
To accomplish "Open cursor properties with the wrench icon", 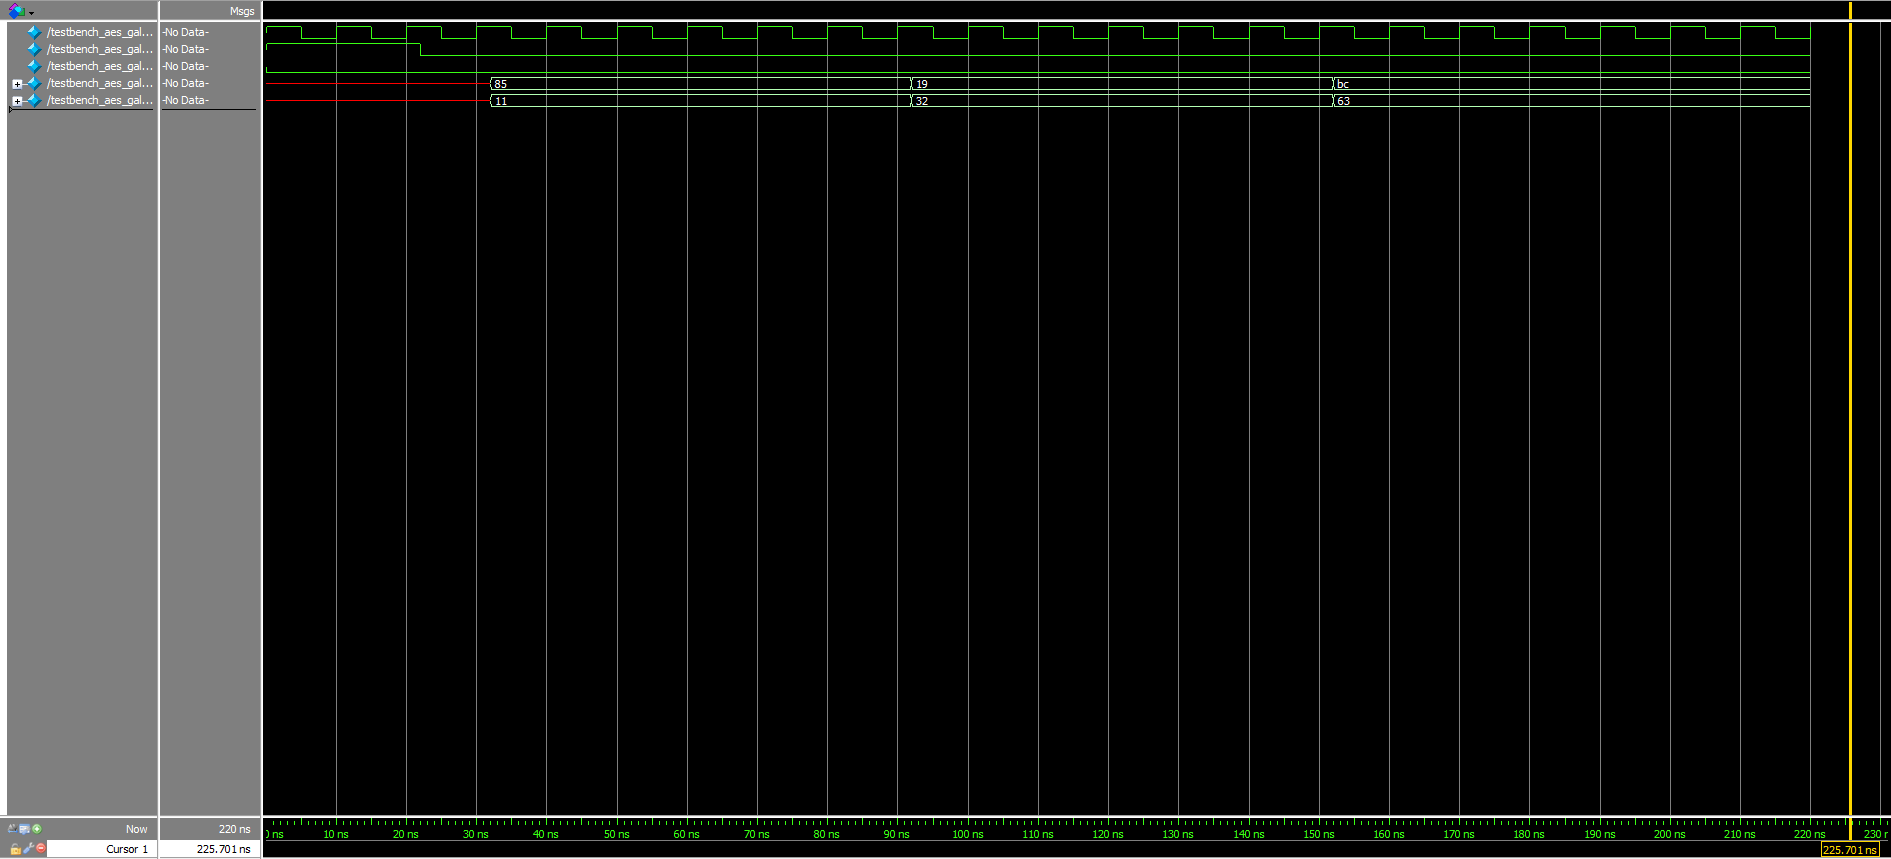I will [29, 848].
